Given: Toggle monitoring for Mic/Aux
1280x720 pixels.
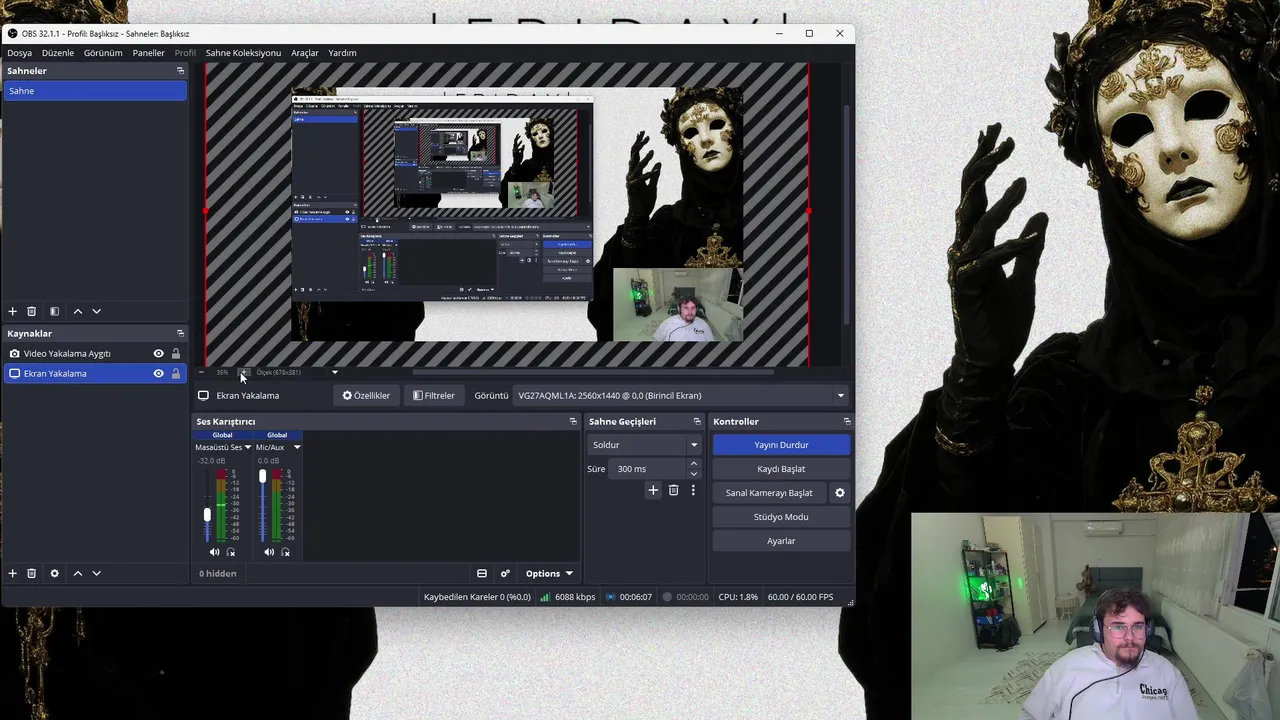Looking at the screenshot, I should point(286,552).
